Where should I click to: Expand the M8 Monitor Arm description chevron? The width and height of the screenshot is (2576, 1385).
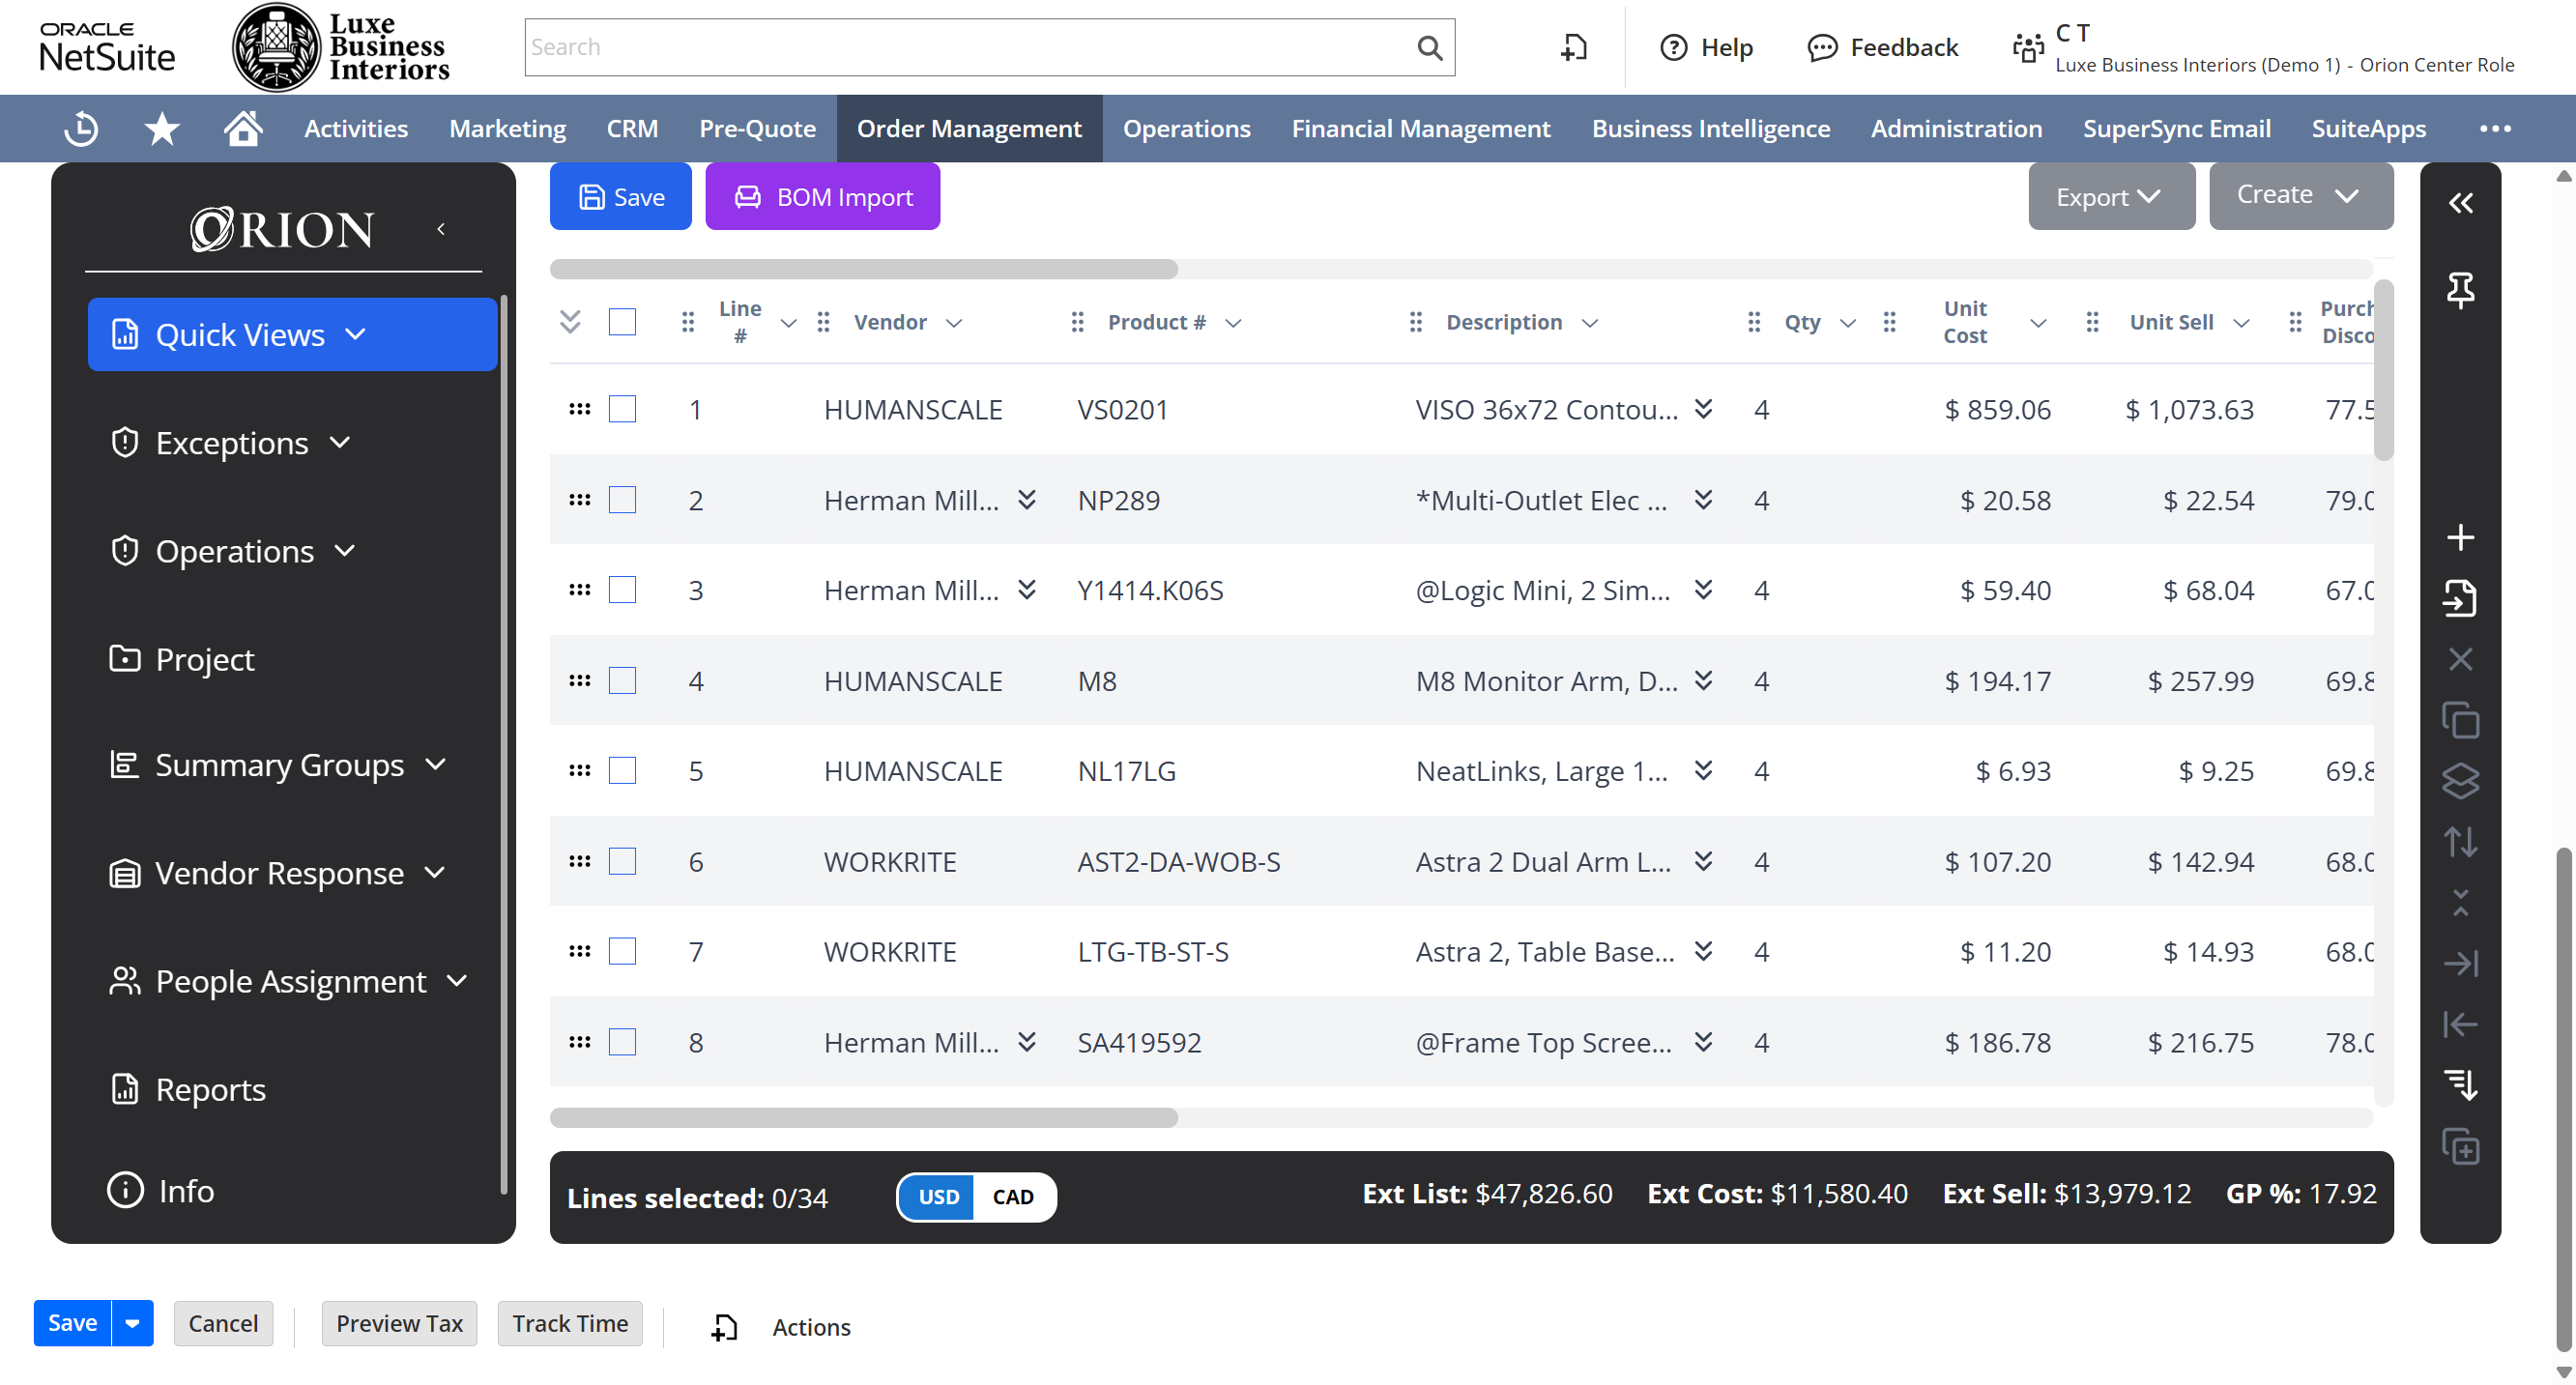pyautogui.click(x=1703, y=681)
